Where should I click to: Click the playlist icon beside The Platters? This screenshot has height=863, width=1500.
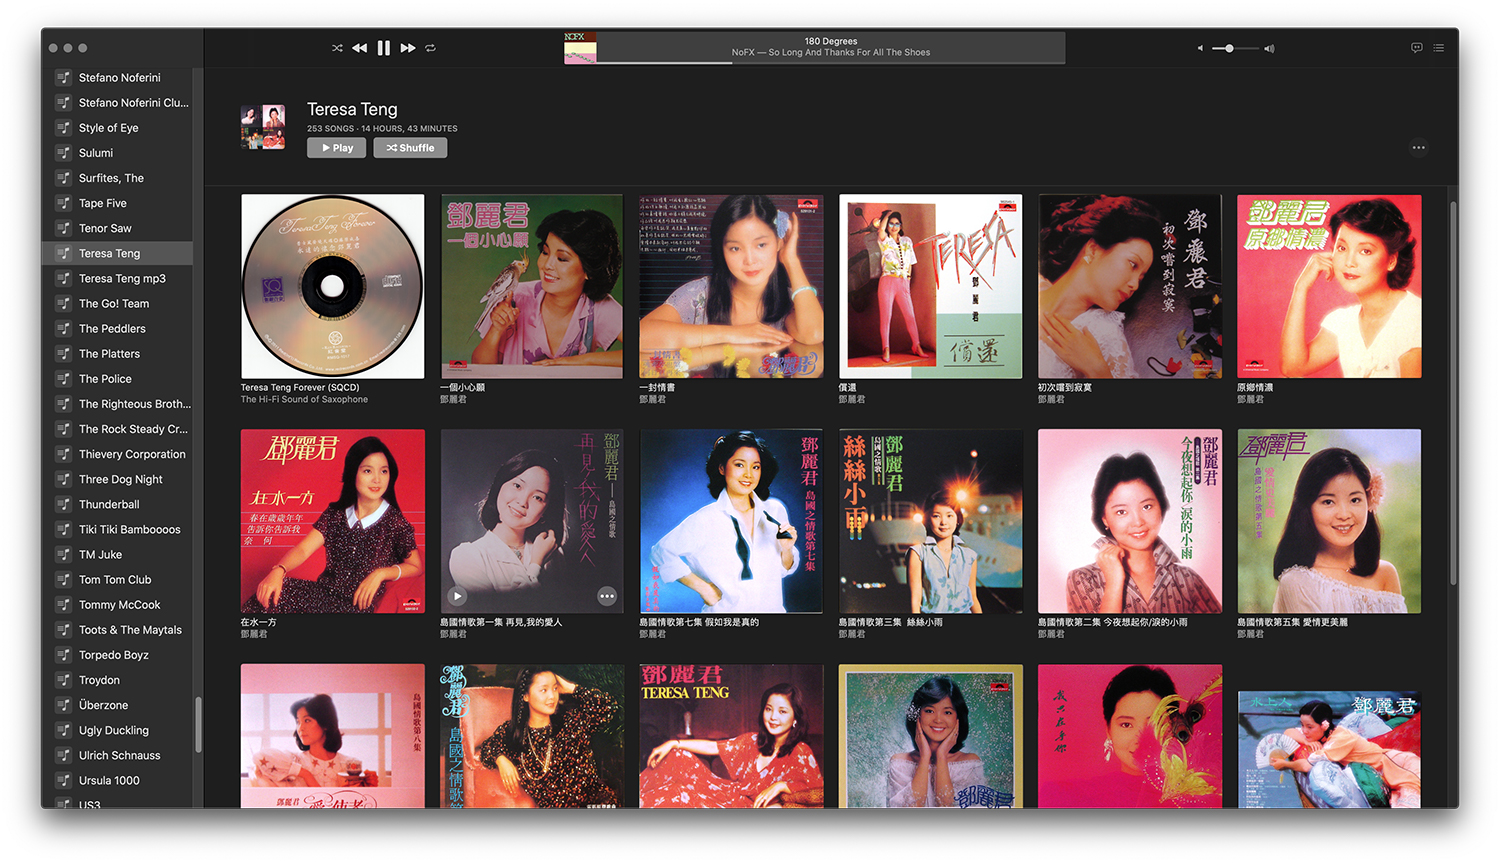pos(64,353)
